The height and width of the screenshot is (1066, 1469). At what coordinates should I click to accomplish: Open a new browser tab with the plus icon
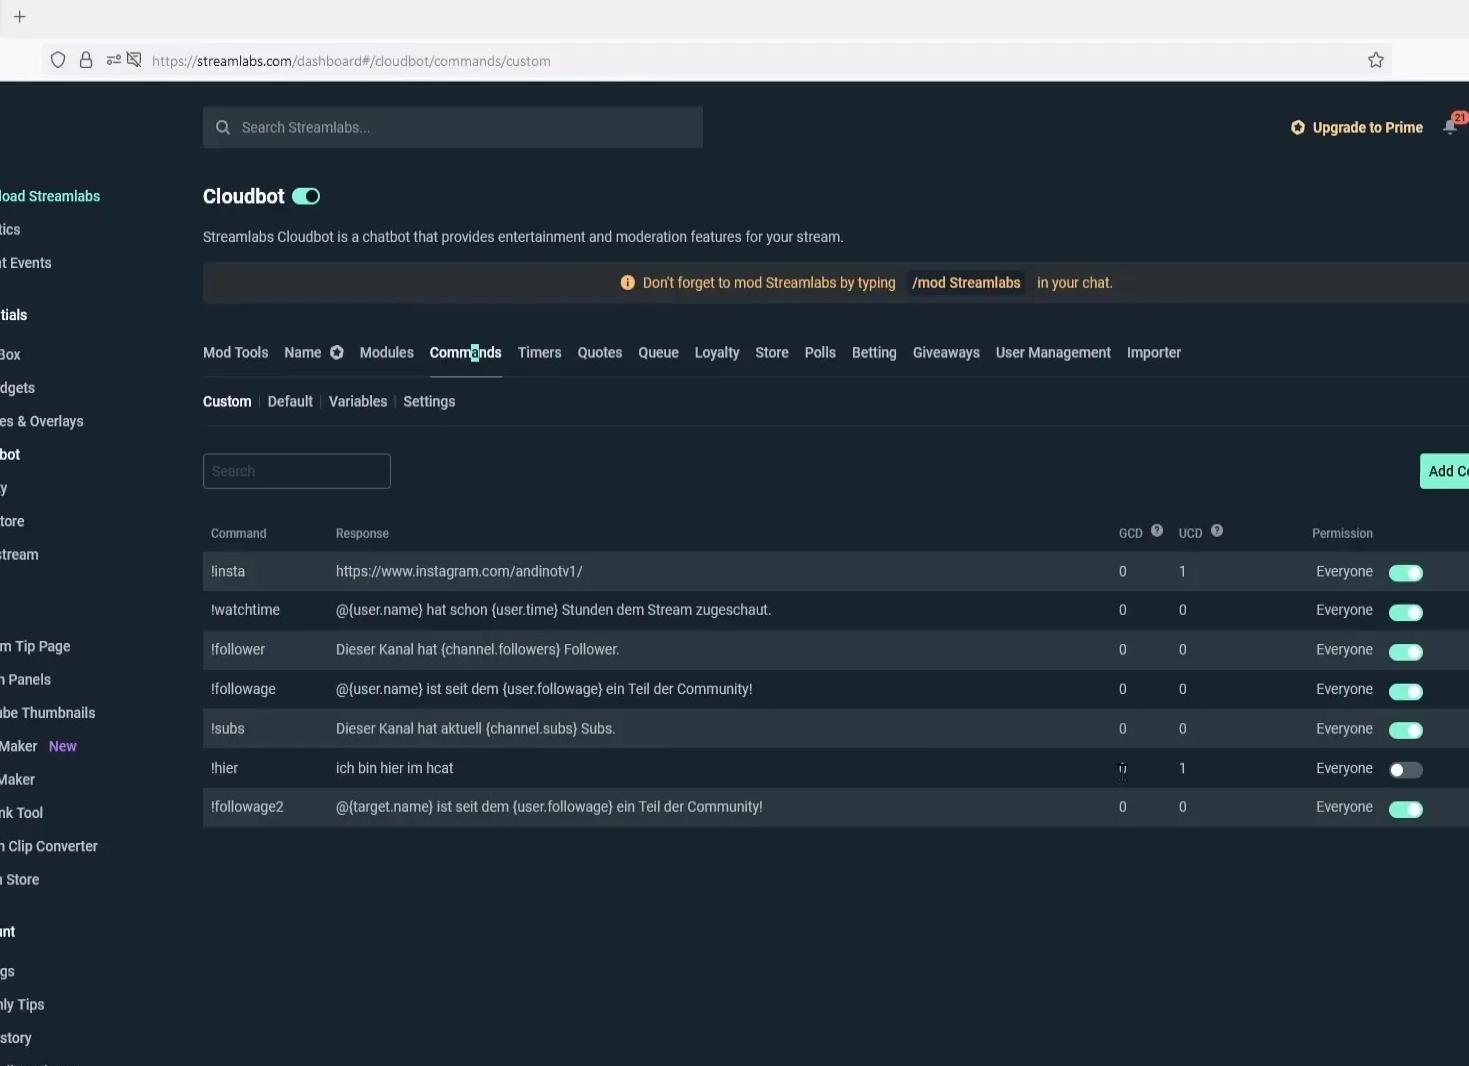click(20, 17)
